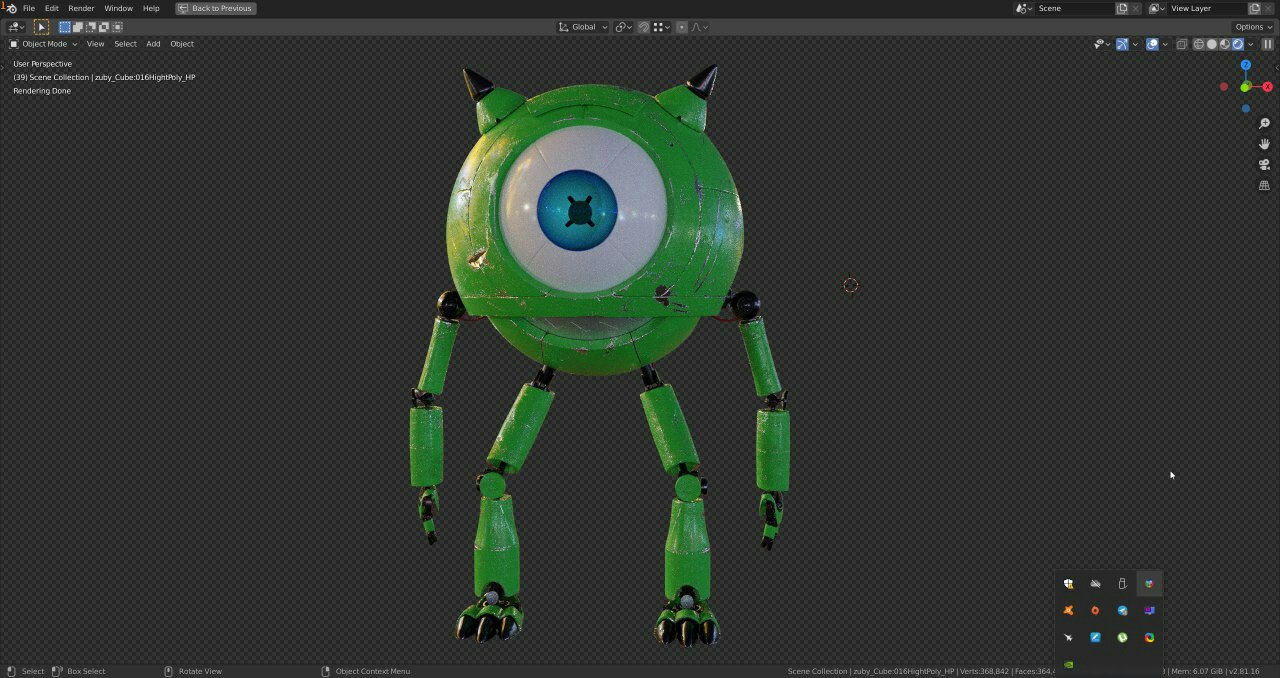The width and height of the screenshot is (1280, 678).
Task: Select the Tweak select tool icon
Action: click(x=41, y=27)
